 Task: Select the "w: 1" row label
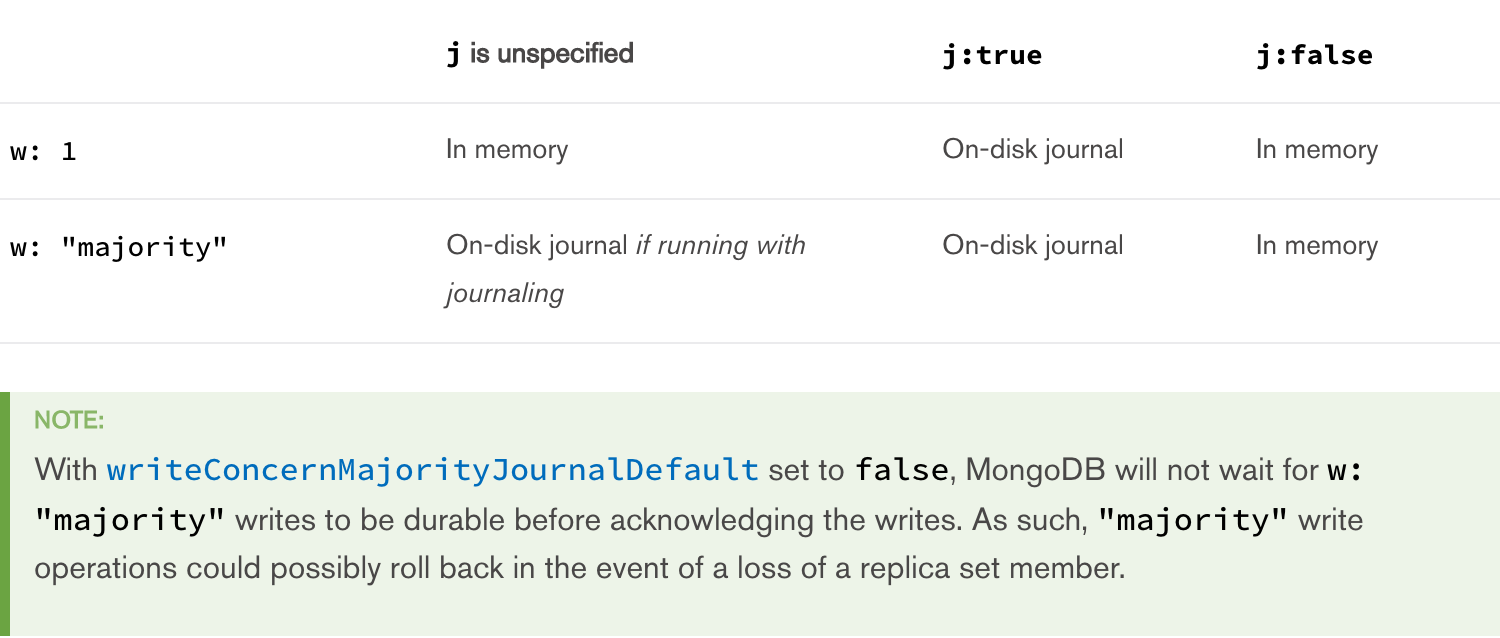[x=43, y=152]
